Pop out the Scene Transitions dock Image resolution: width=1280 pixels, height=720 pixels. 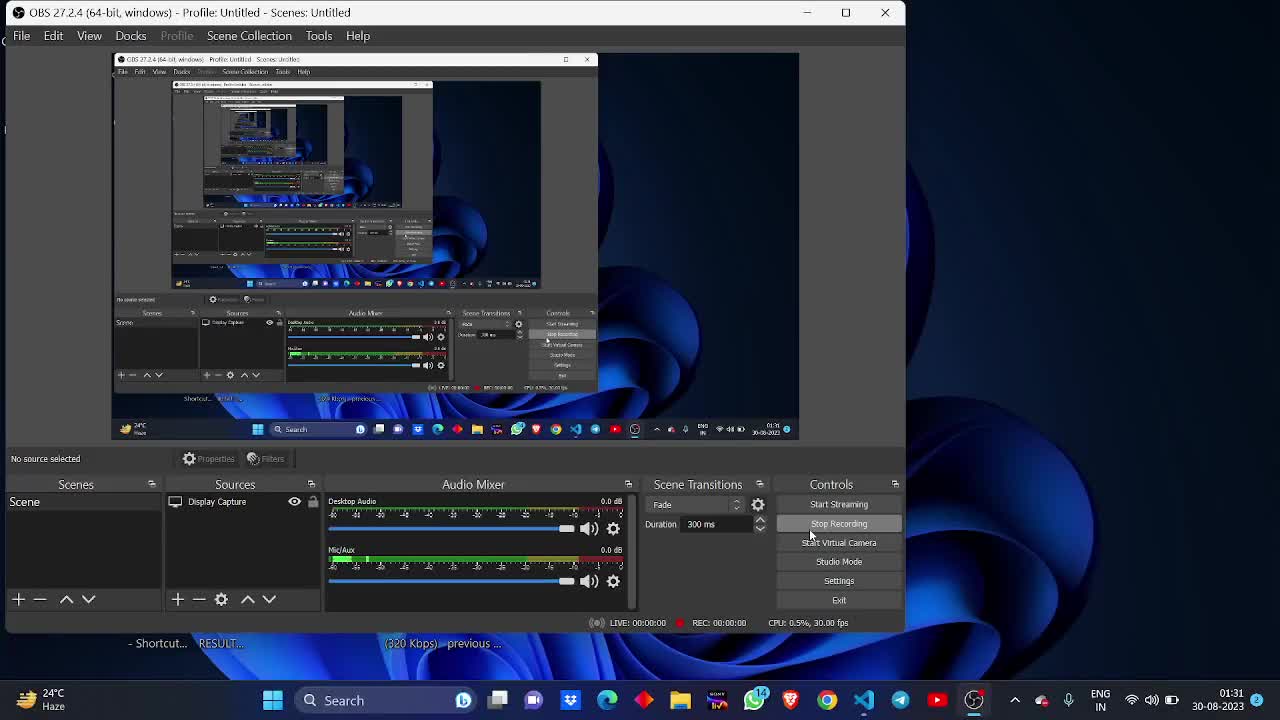[759, 485]
